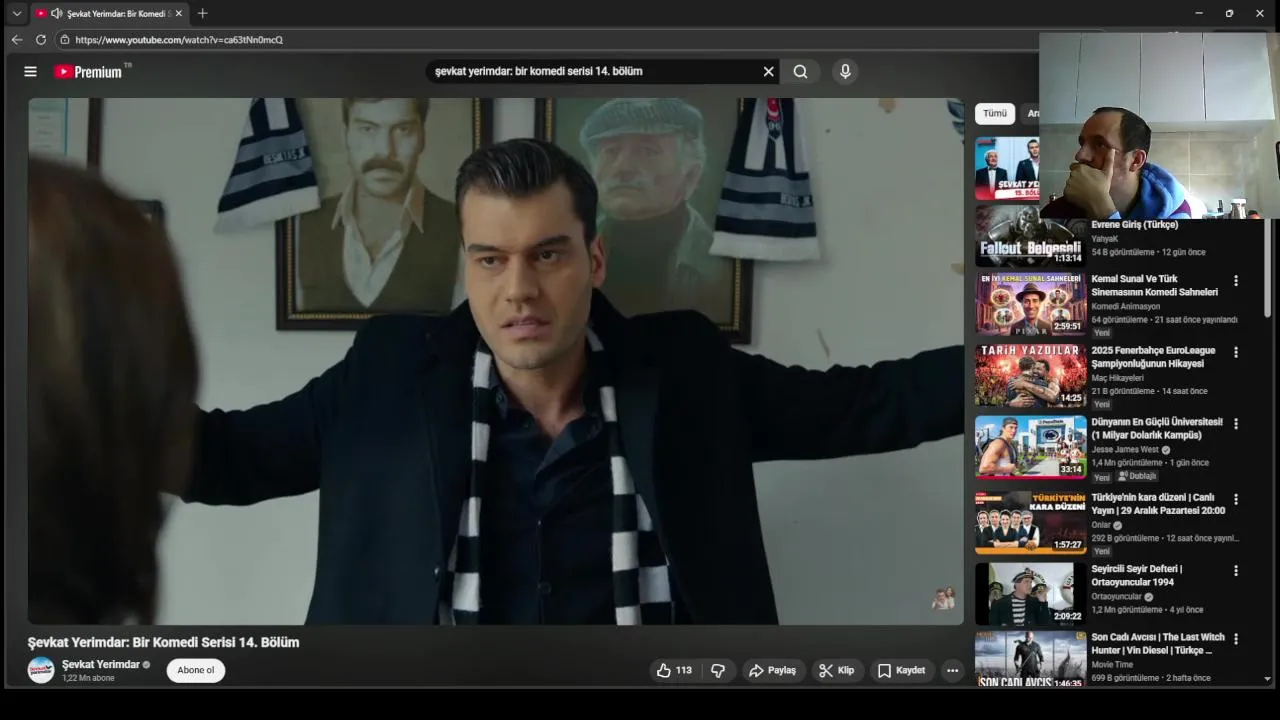Open university campus video thumbnail 33:14
The height and width of the screenshot is (720, 1280).
1030,446
